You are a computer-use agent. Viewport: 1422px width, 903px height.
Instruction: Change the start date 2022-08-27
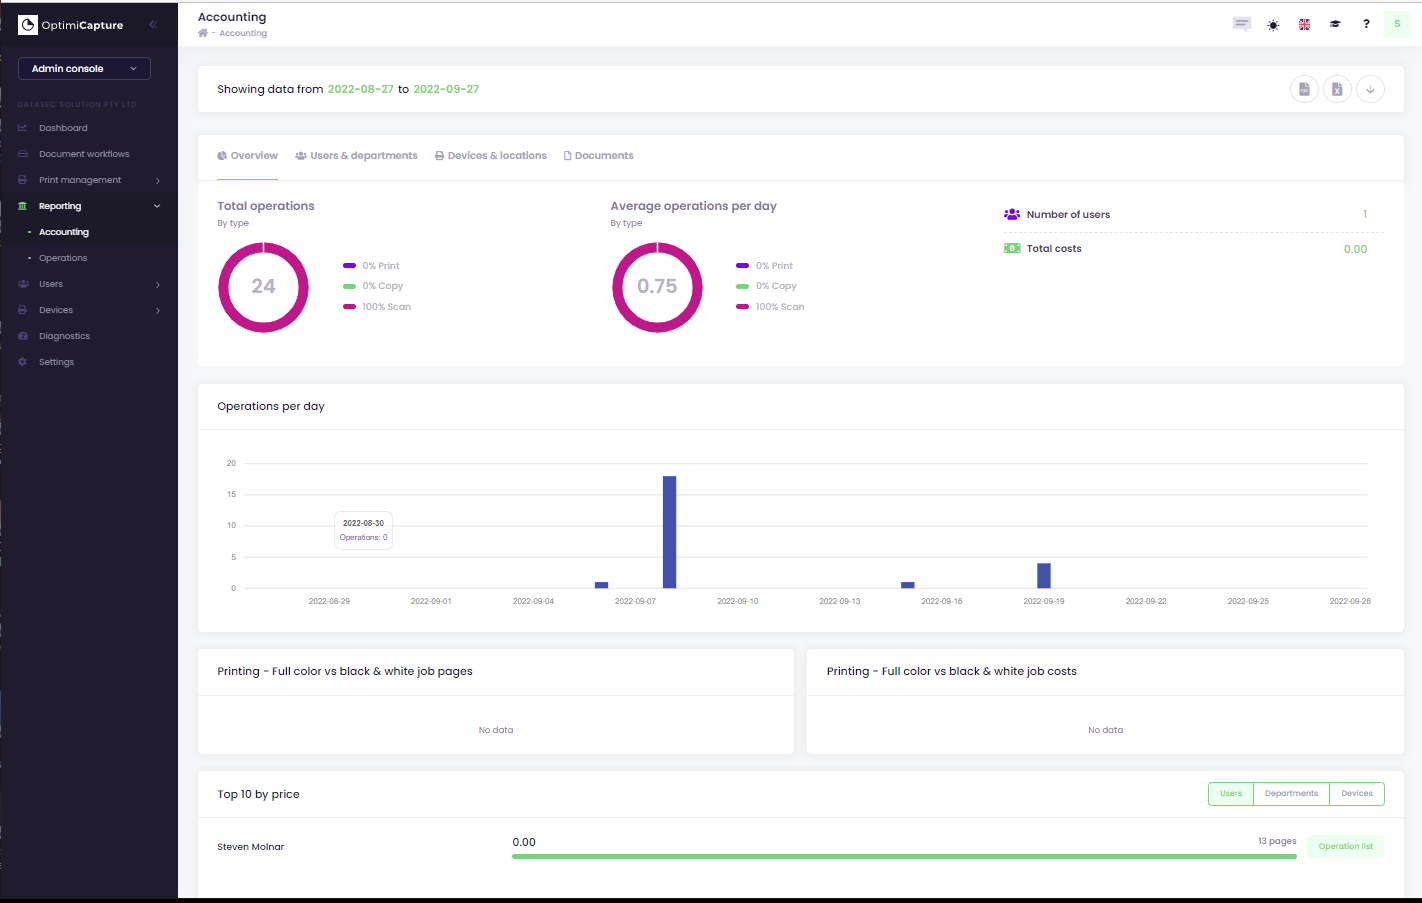click(x=360, y=89)
